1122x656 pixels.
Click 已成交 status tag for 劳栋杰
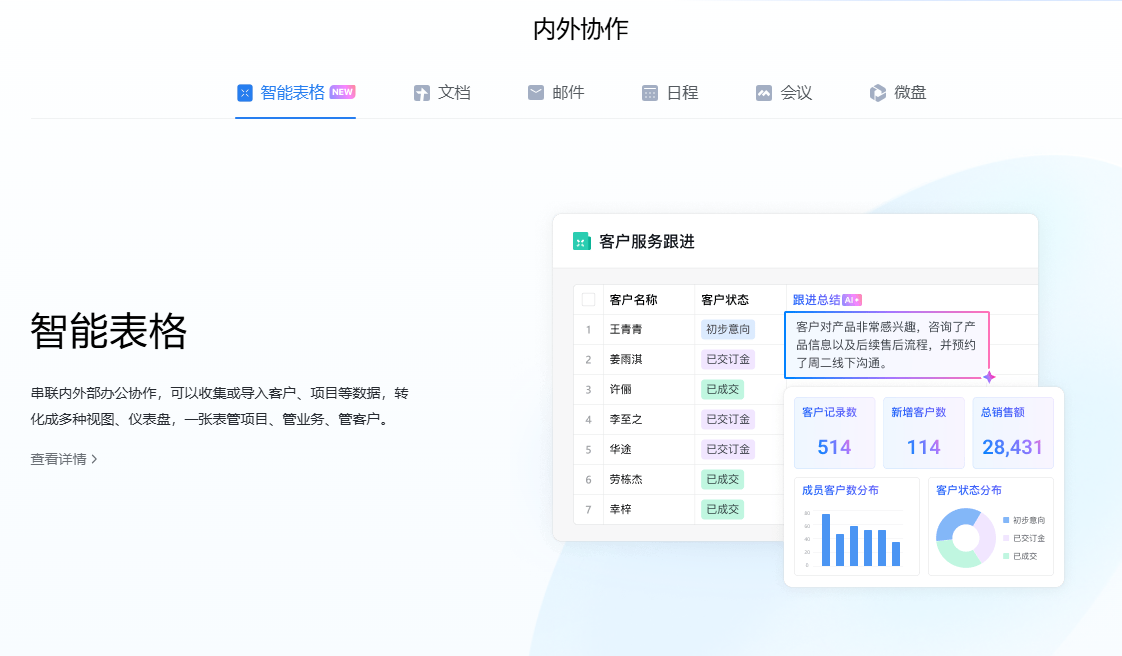722,479
